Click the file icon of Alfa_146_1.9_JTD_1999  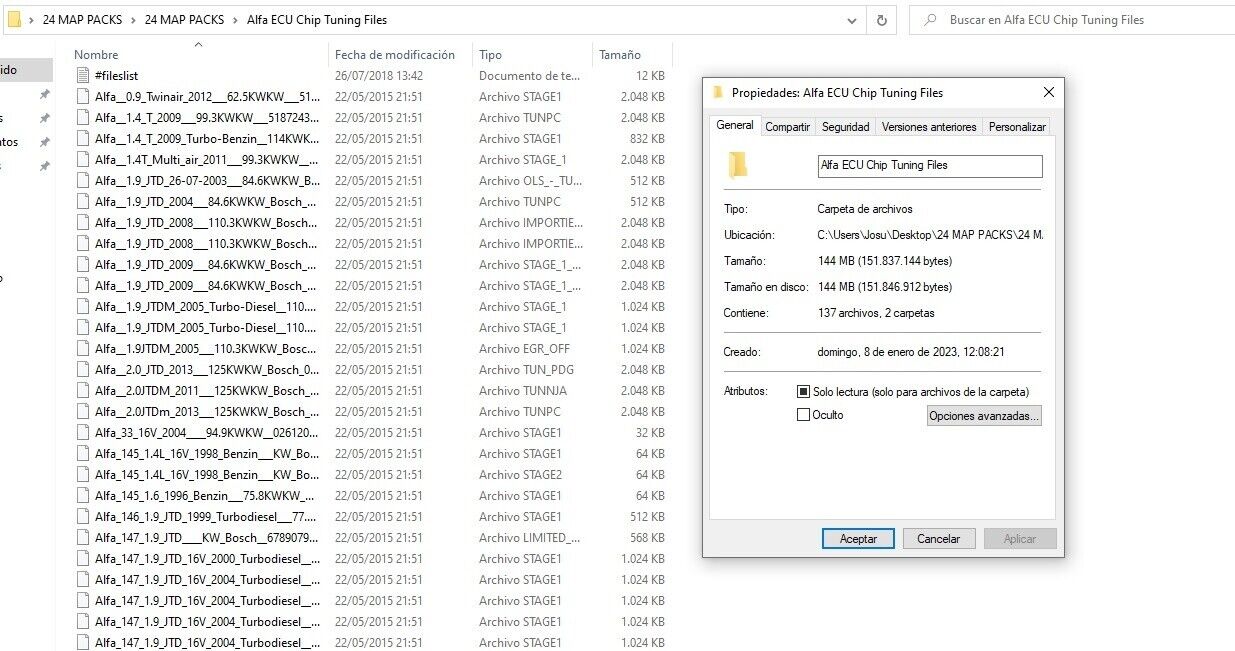[x=84, y=517]
